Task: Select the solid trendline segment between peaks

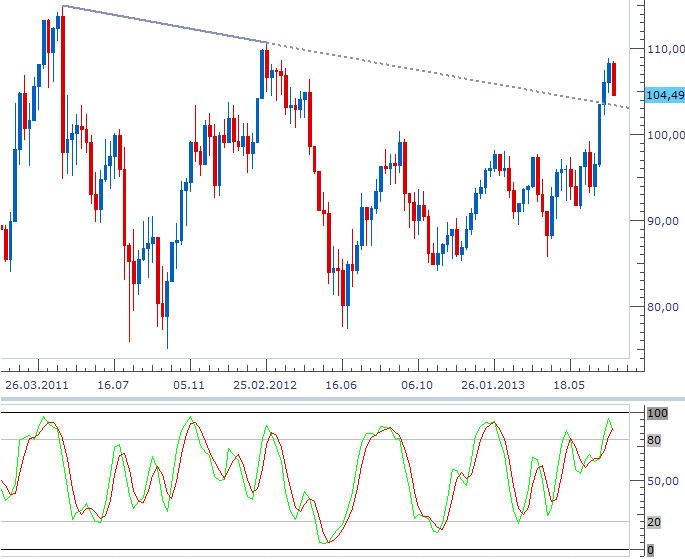Action: [165, 24]
